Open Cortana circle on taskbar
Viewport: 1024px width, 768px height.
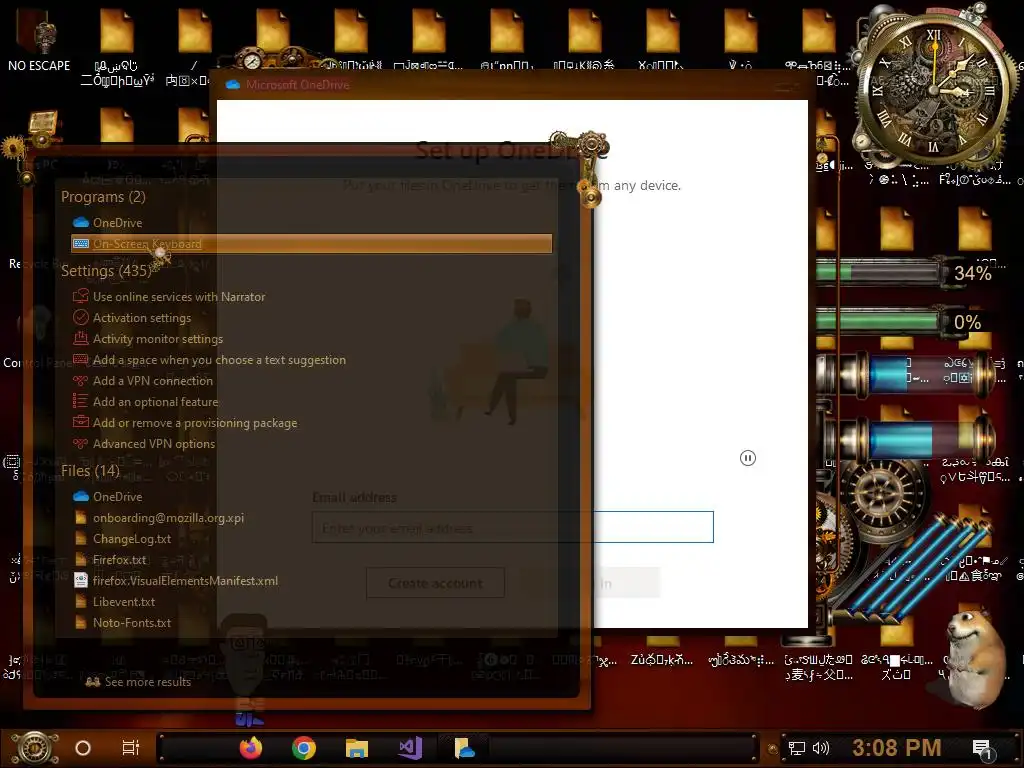83,748
